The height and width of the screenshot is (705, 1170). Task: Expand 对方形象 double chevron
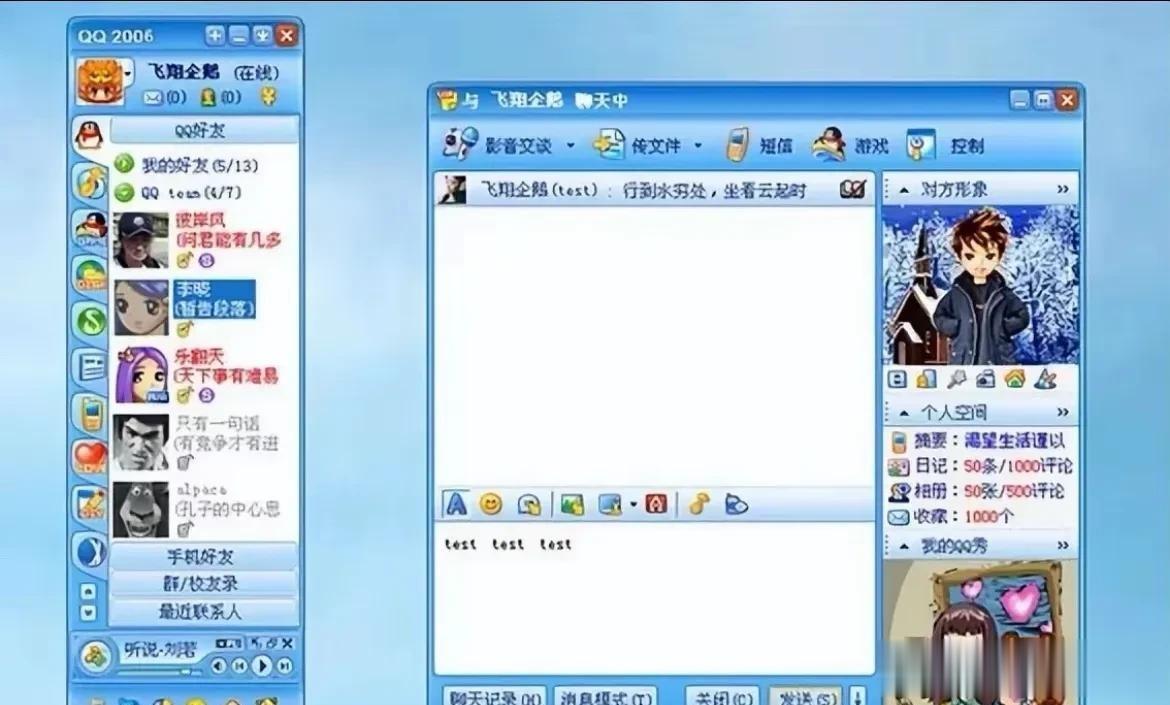(x=1063, y=189)
